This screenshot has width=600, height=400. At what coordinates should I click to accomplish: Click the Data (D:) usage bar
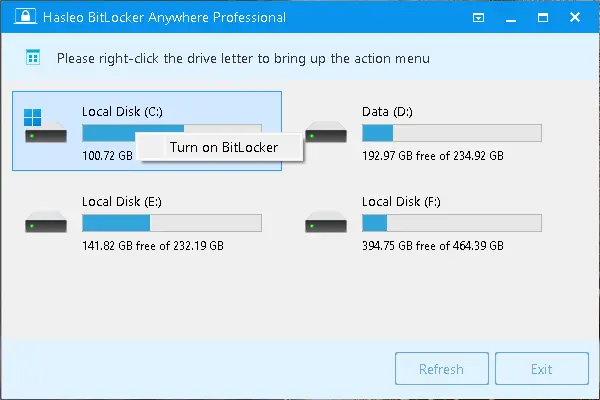pyautogui.click(x=451, y=132)
